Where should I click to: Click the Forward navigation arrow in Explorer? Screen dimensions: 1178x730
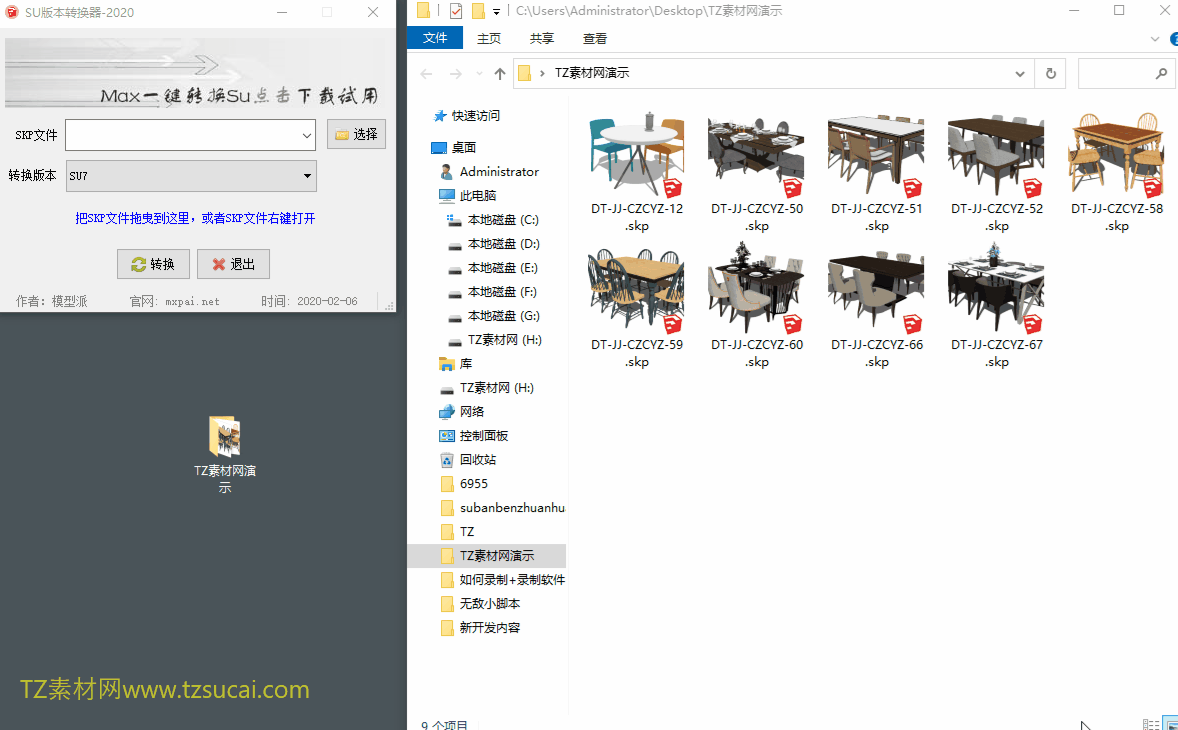455,74
